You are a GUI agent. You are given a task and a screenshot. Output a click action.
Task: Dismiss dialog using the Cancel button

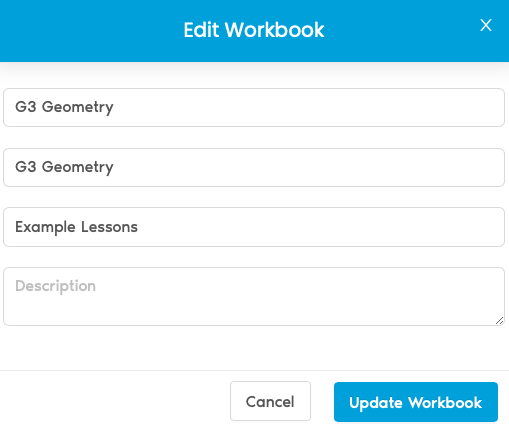coord(270,401)
